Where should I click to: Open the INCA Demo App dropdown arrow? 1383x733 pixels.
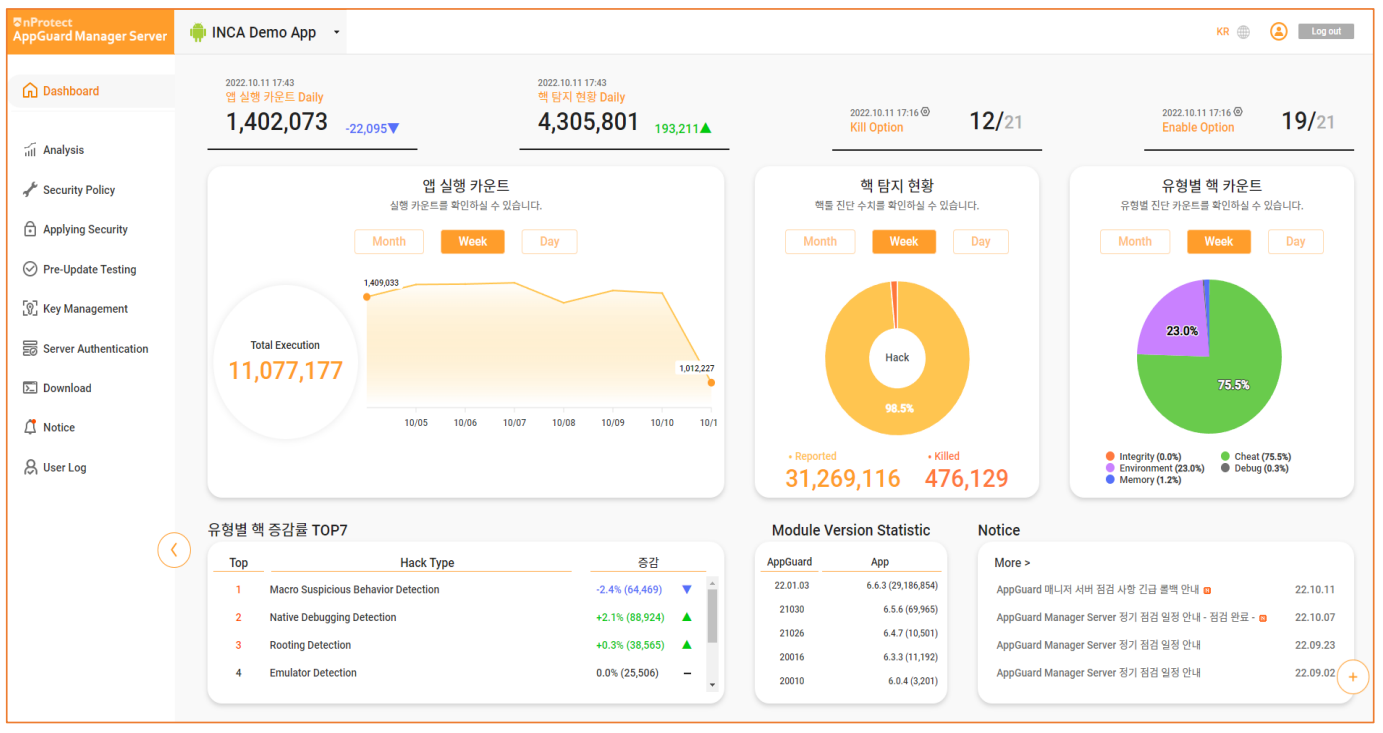337,32
